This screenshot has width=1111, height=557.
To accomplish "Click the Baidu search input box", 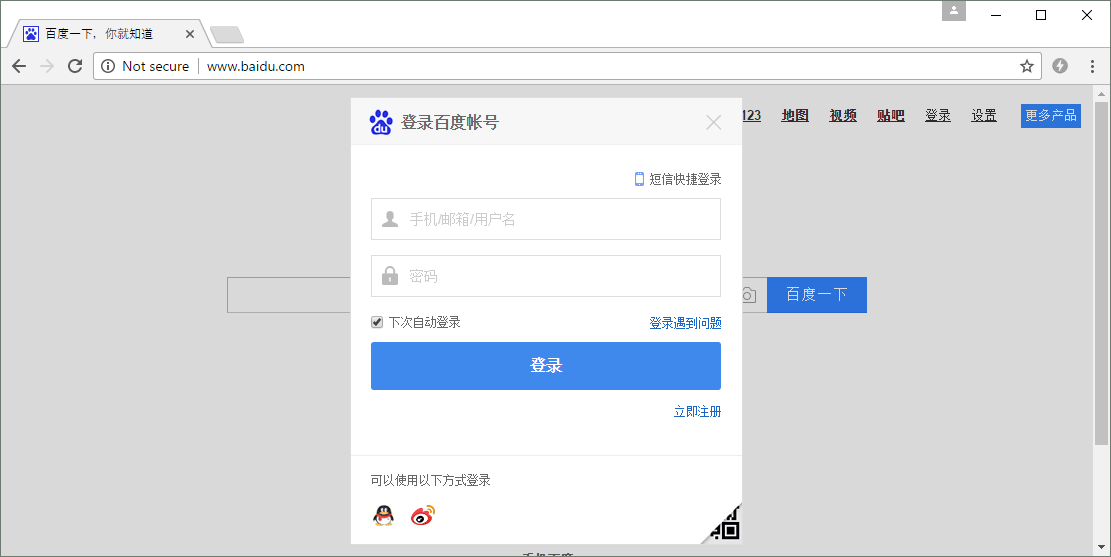I will (x=289, y=295).
